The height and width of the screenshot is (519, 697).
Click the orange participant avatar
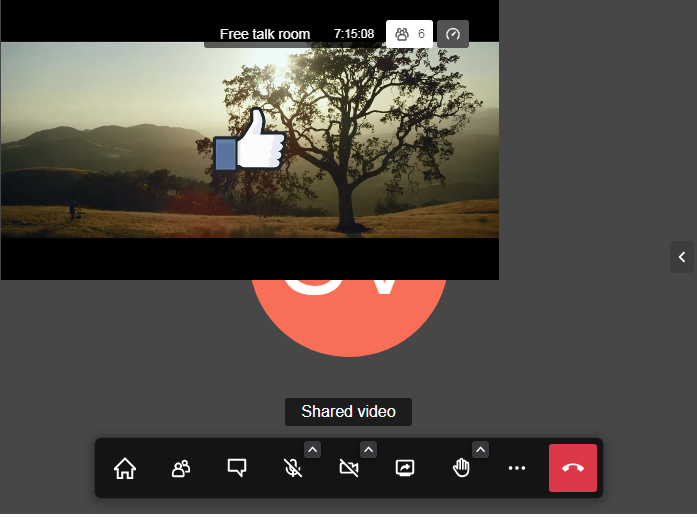(349, 318)
